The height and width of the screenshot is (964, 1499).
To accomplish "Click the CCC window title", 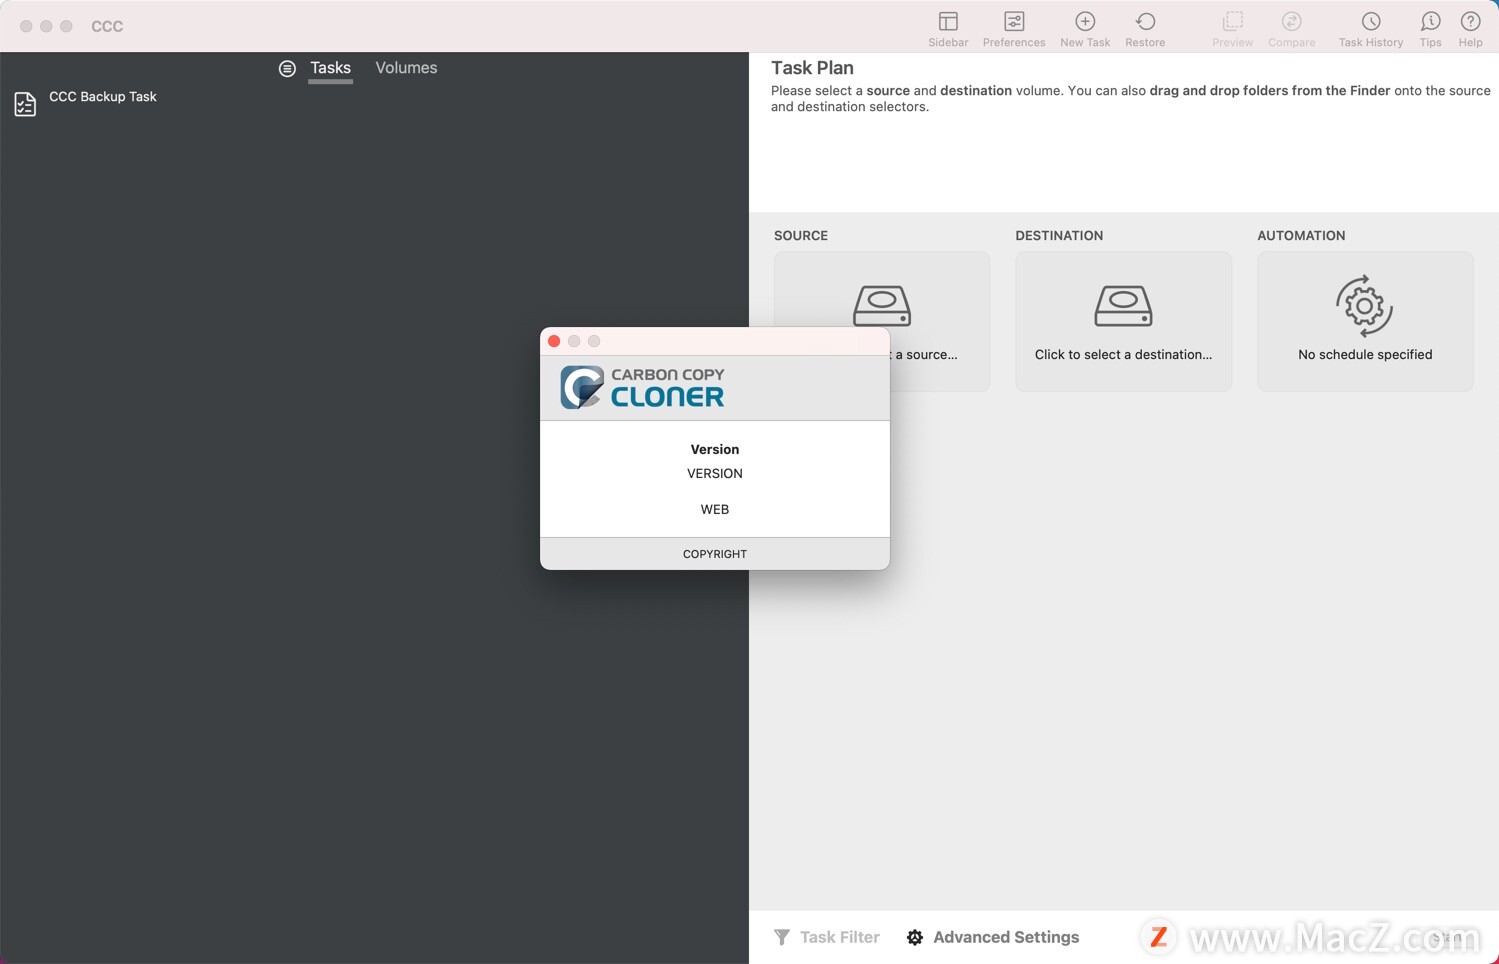I will coord(107,26).
